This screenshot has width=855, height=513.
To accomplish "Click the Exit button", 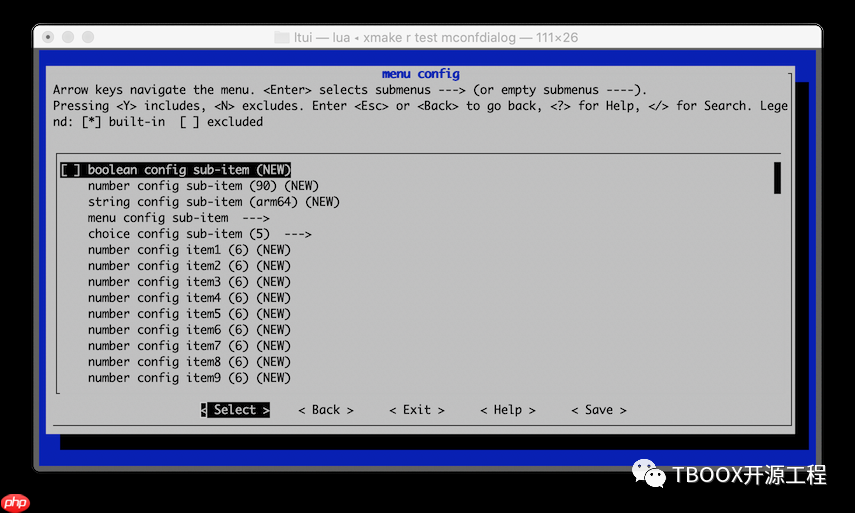I will [417, 410].
